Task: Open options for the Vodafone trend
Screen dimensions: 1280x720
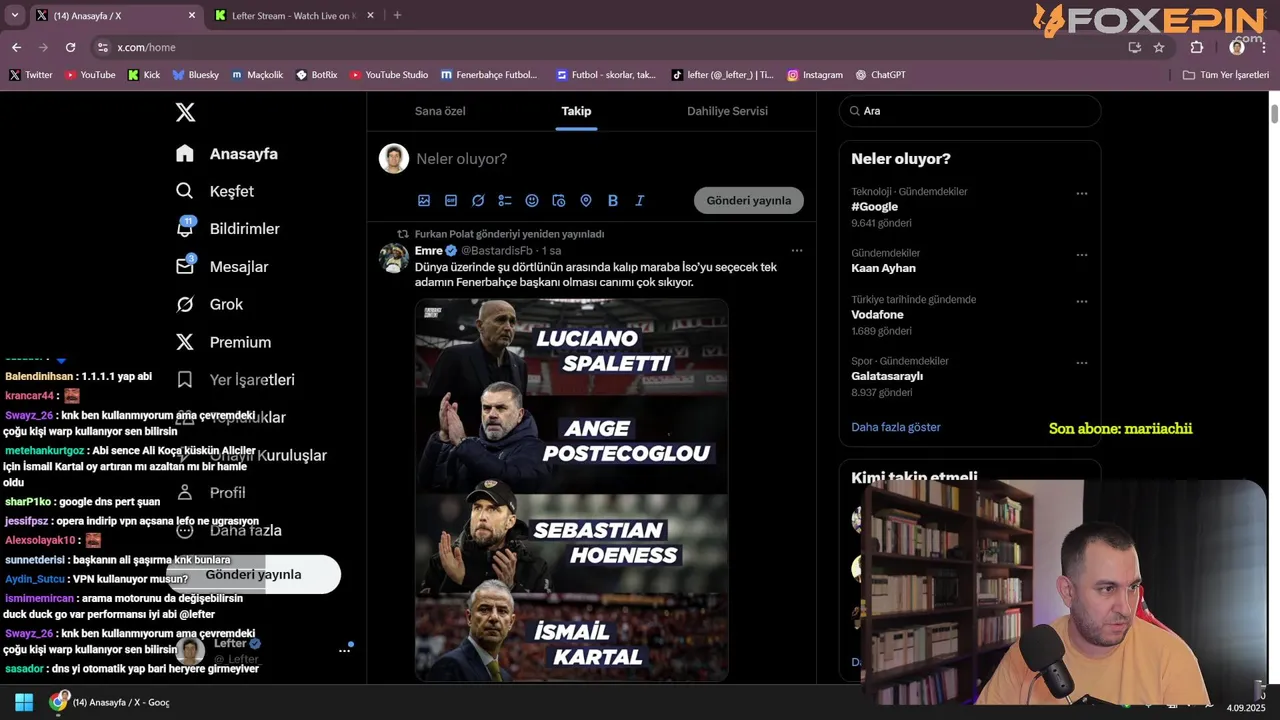Action: click(1082, 301)
